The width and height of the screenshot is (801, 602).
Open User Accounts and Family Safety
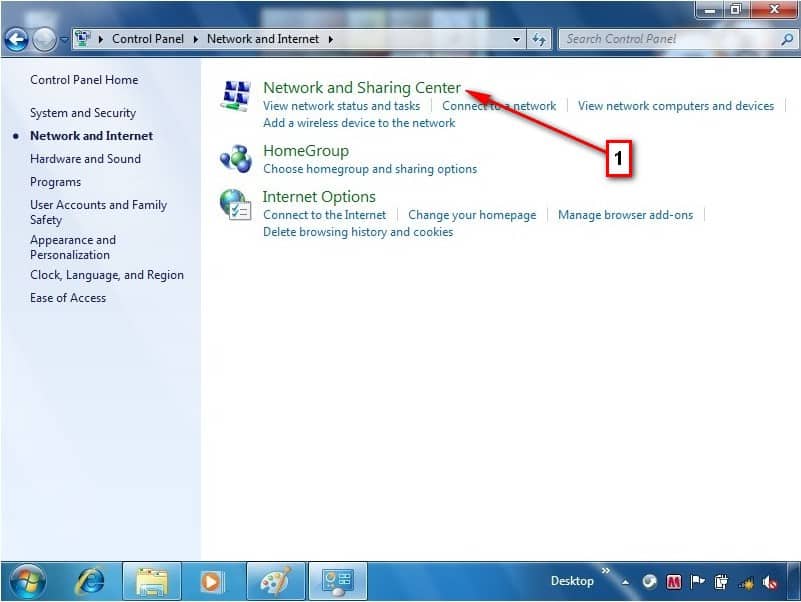tap(99, 212)
